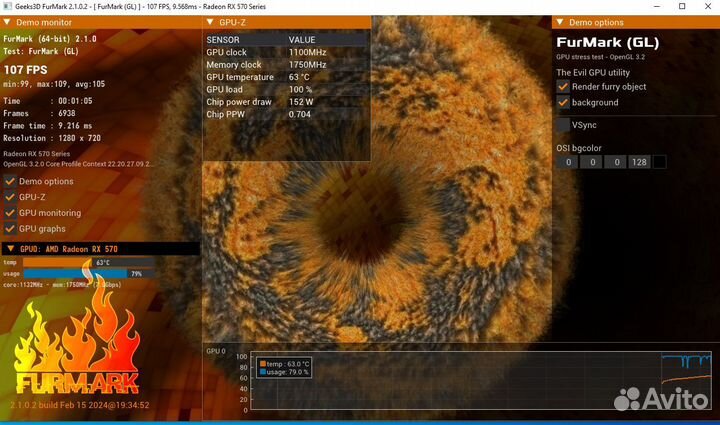Click the first OSI bgcolor value field
Screen dimensions: 720x425
pyautogui.click(x=568, y=162)
